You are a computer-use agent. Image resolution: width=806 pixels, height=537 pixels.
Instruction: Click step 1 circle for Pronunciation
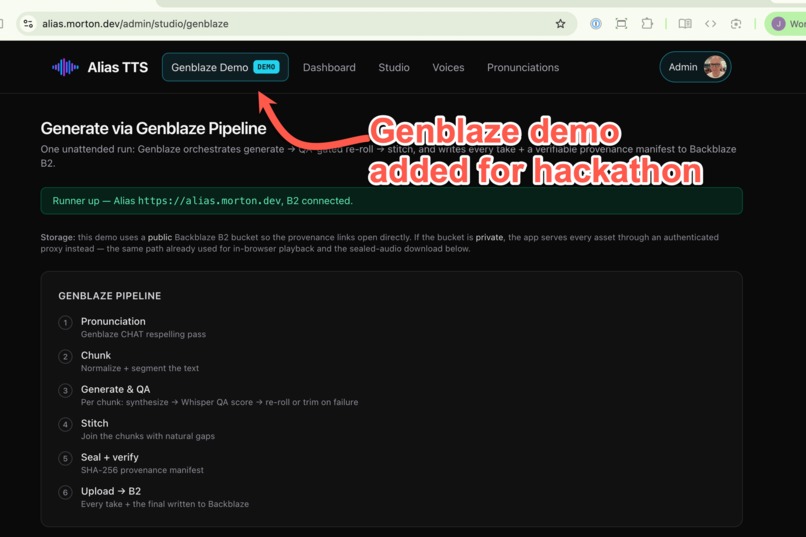(x=65, y=323)
